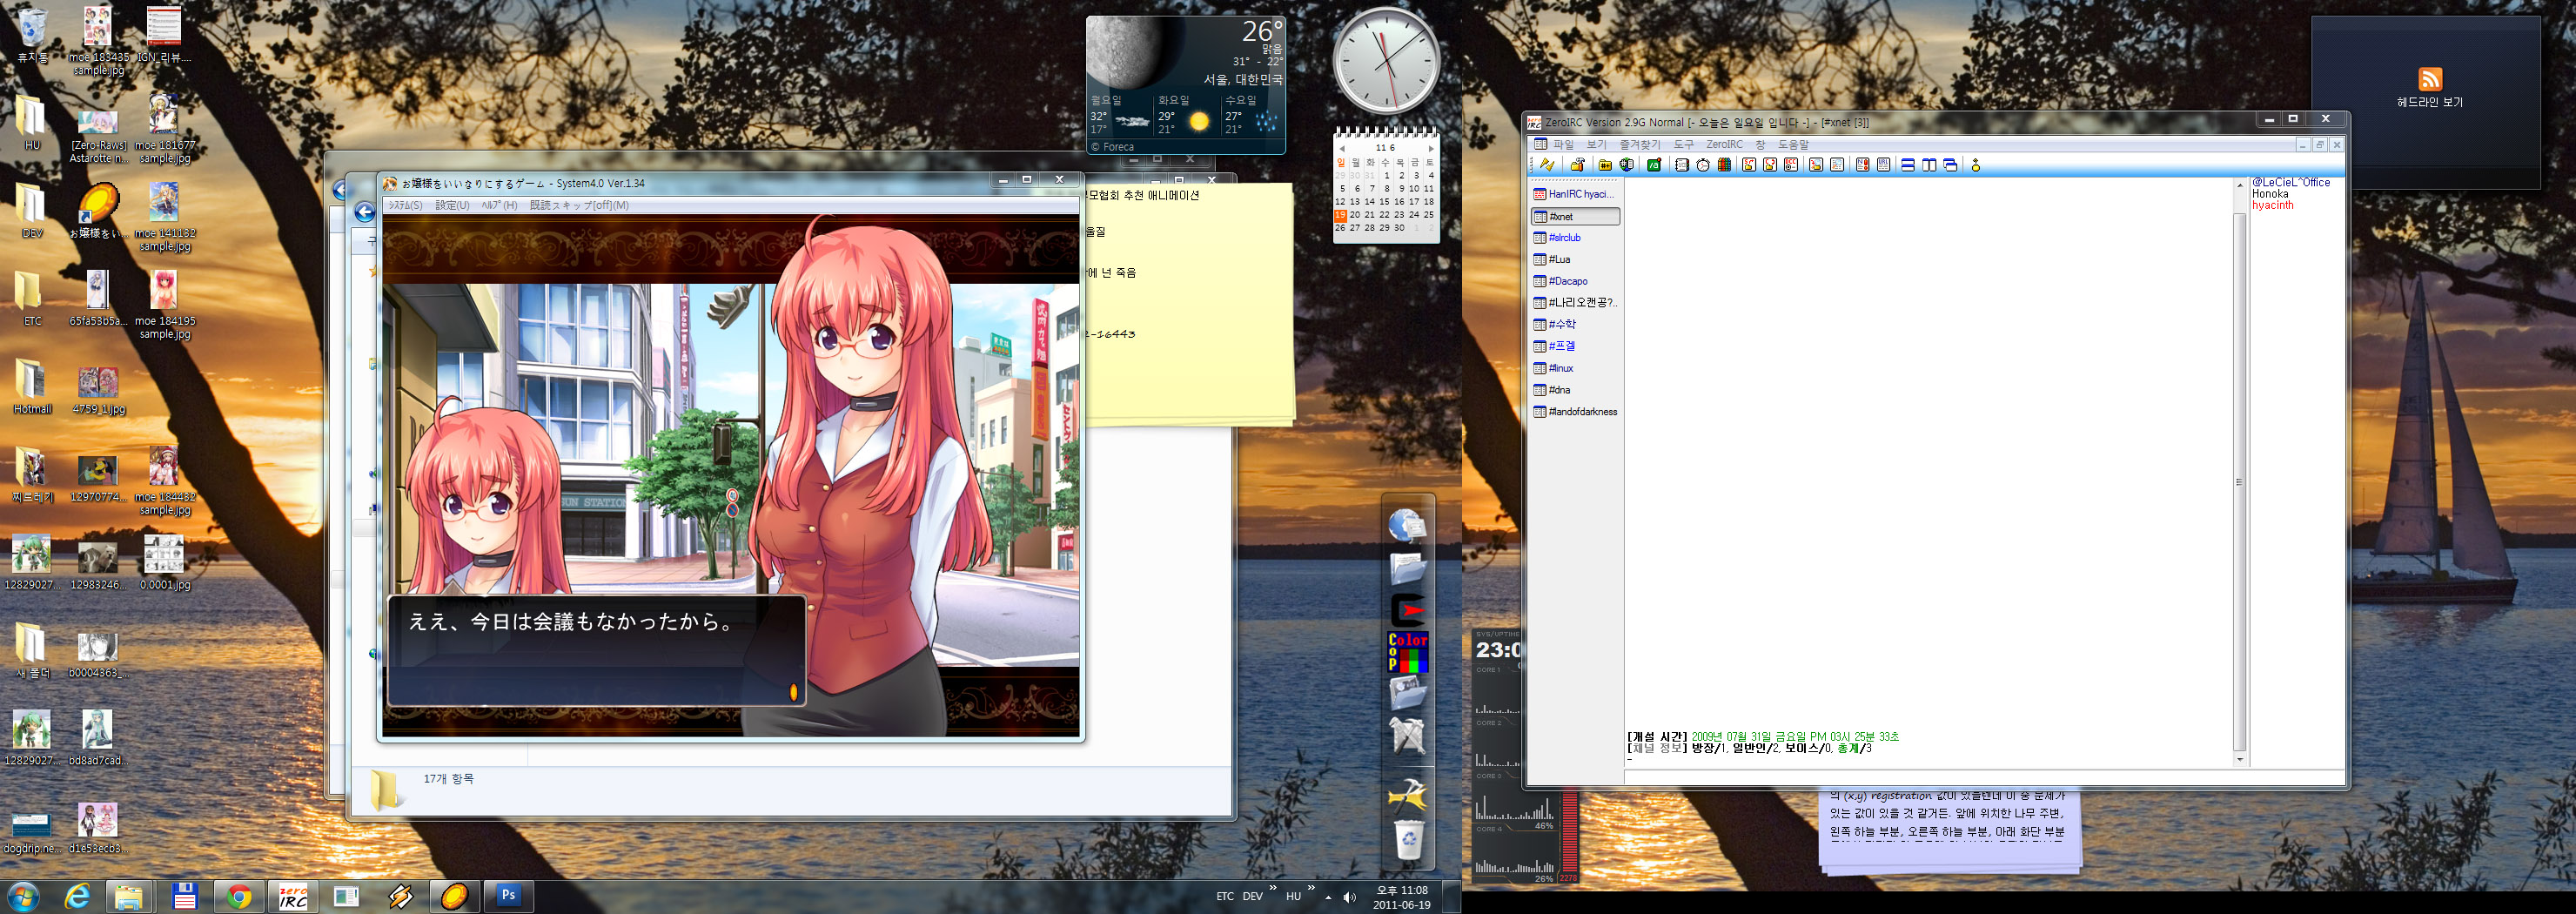Click the Color Cop icon in the dock
Viewport: 2576px width, 914px height.
pyautogui.click(x=1407, y=651)
